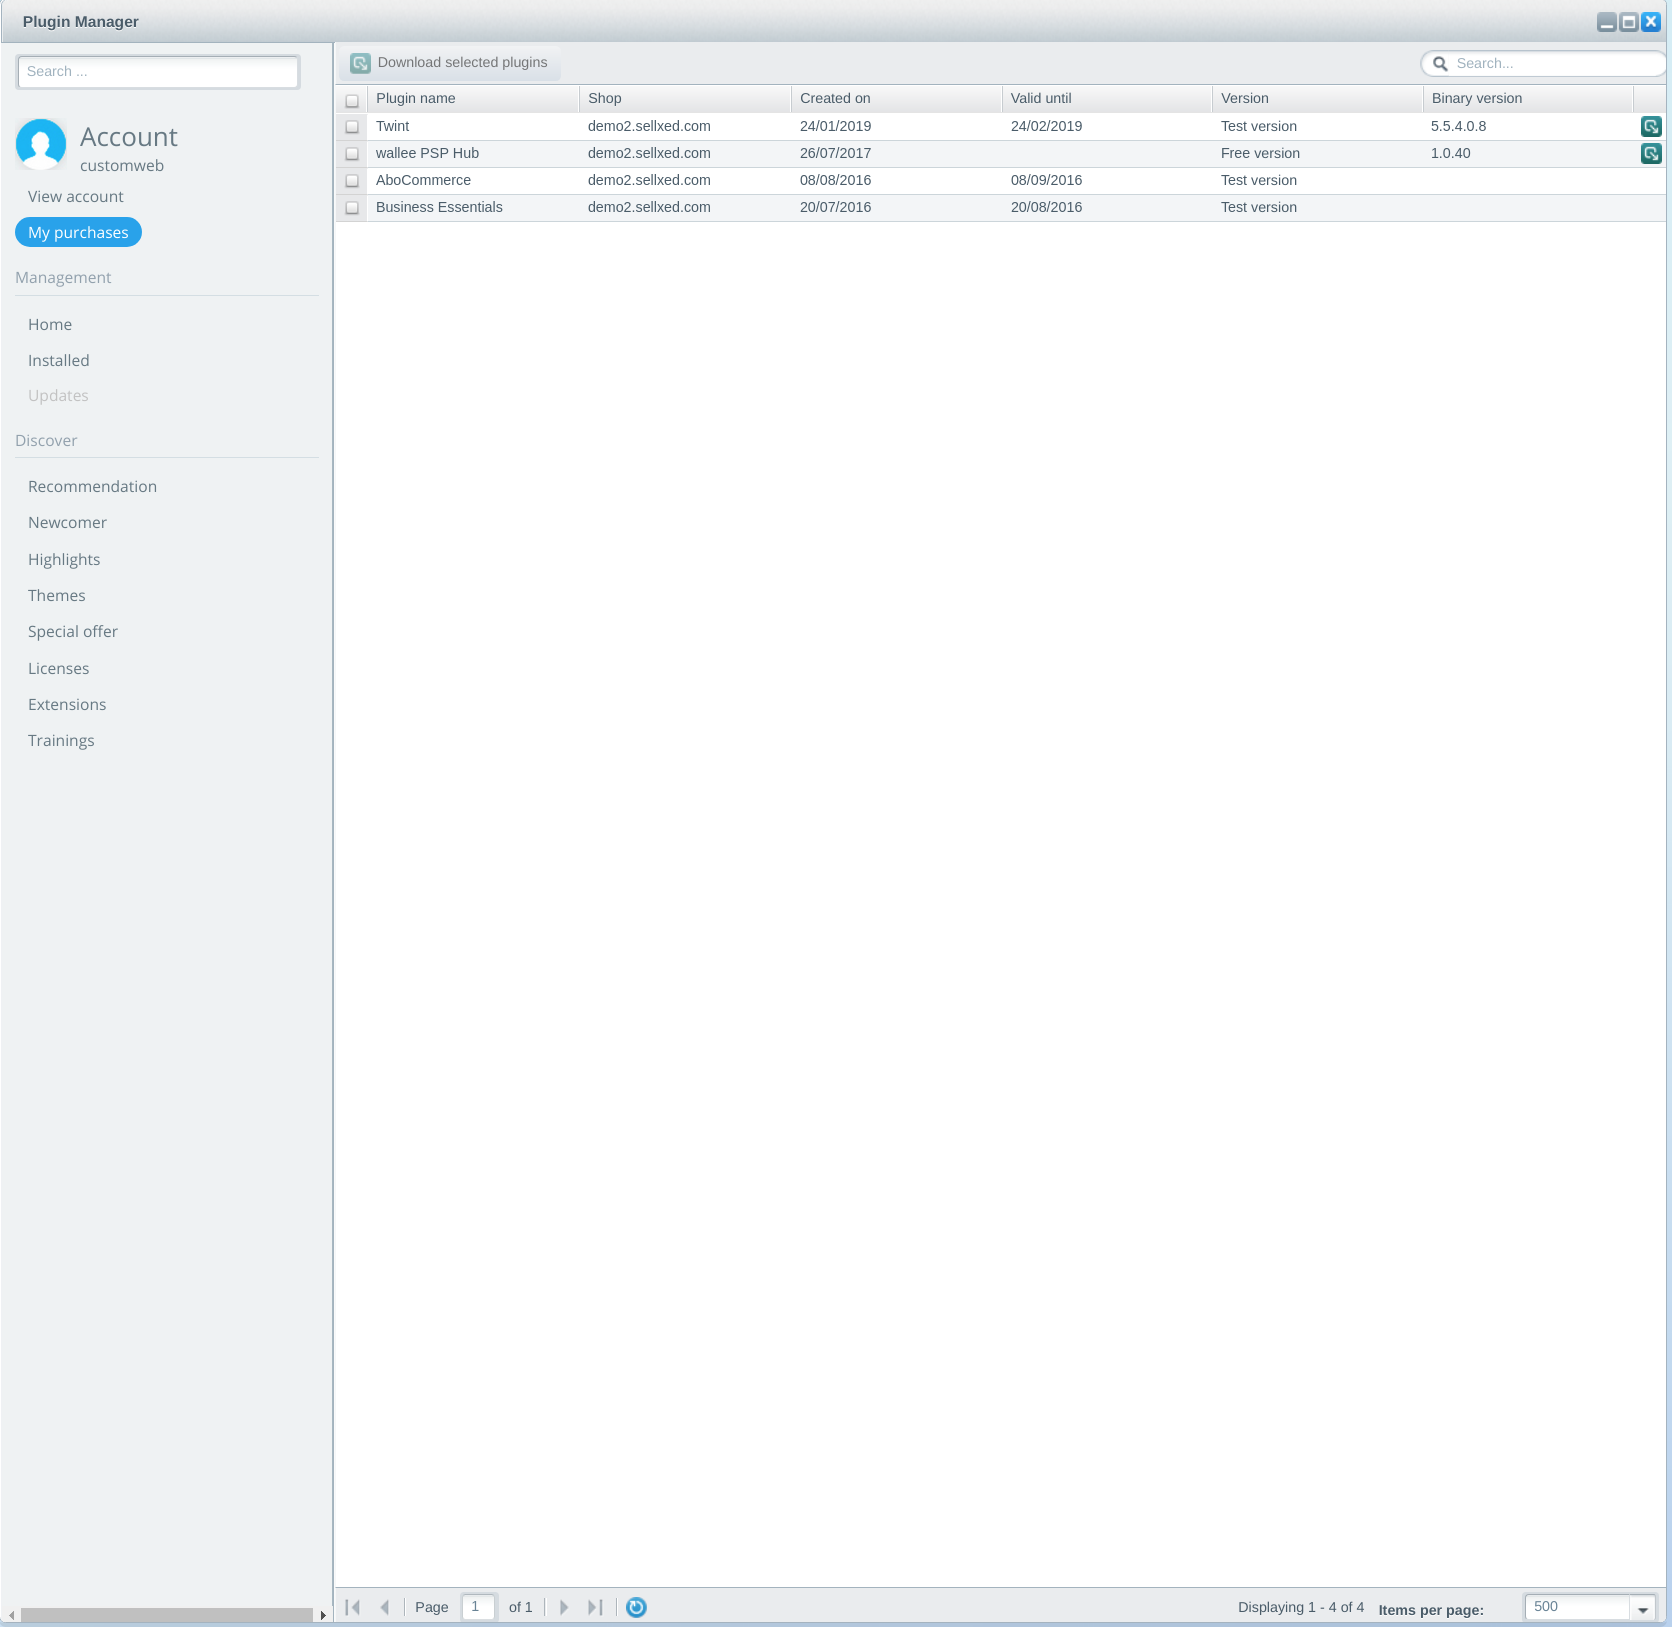
Task: Click the refresh icon in the pagination bar
Action: pyautogui.click(x=636, y=1607)
